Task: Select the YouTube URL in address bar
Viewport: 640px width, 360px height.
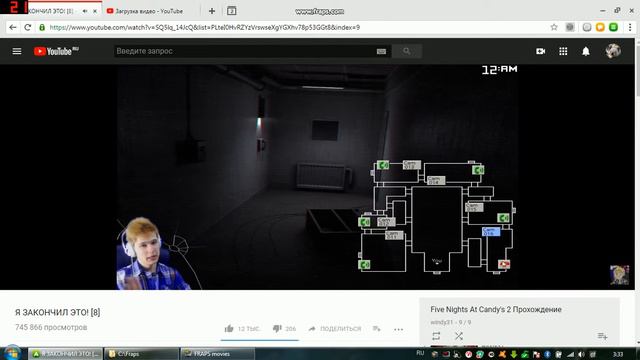Action: (x=204, y=27)
